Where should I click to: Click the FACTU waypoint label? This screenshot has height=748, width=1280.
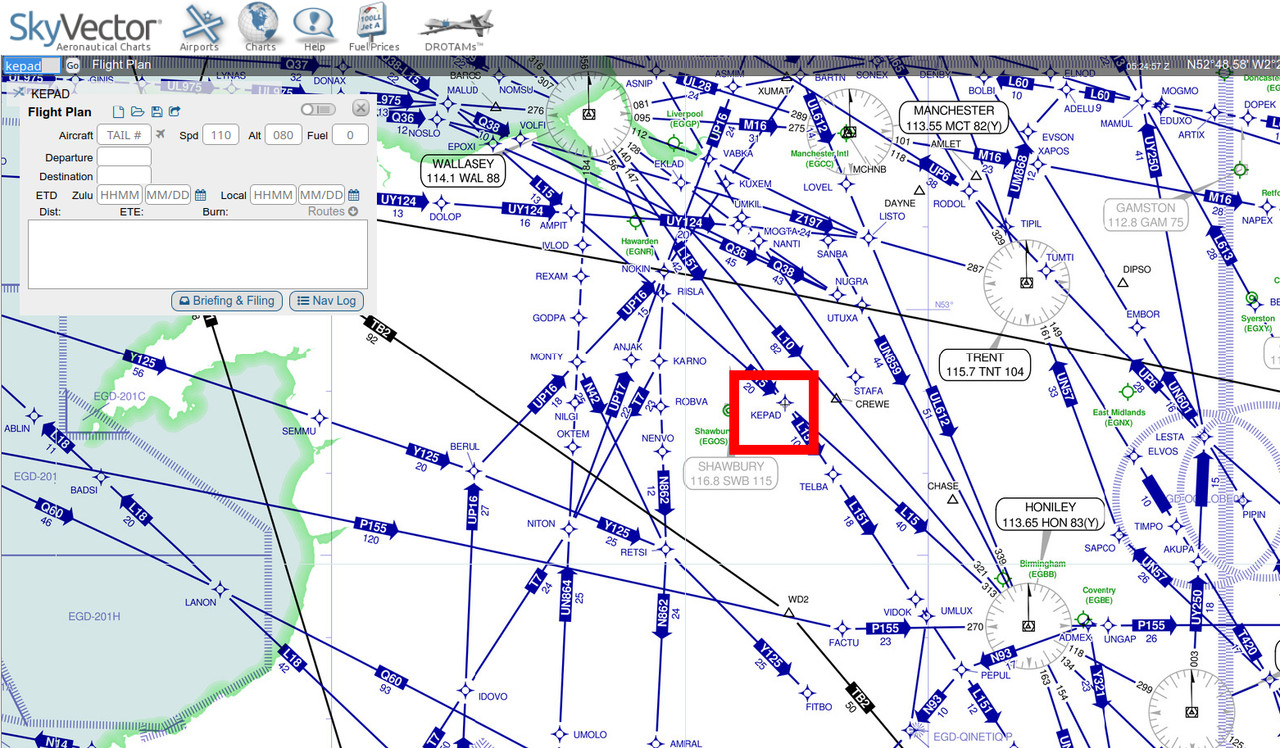844,643
